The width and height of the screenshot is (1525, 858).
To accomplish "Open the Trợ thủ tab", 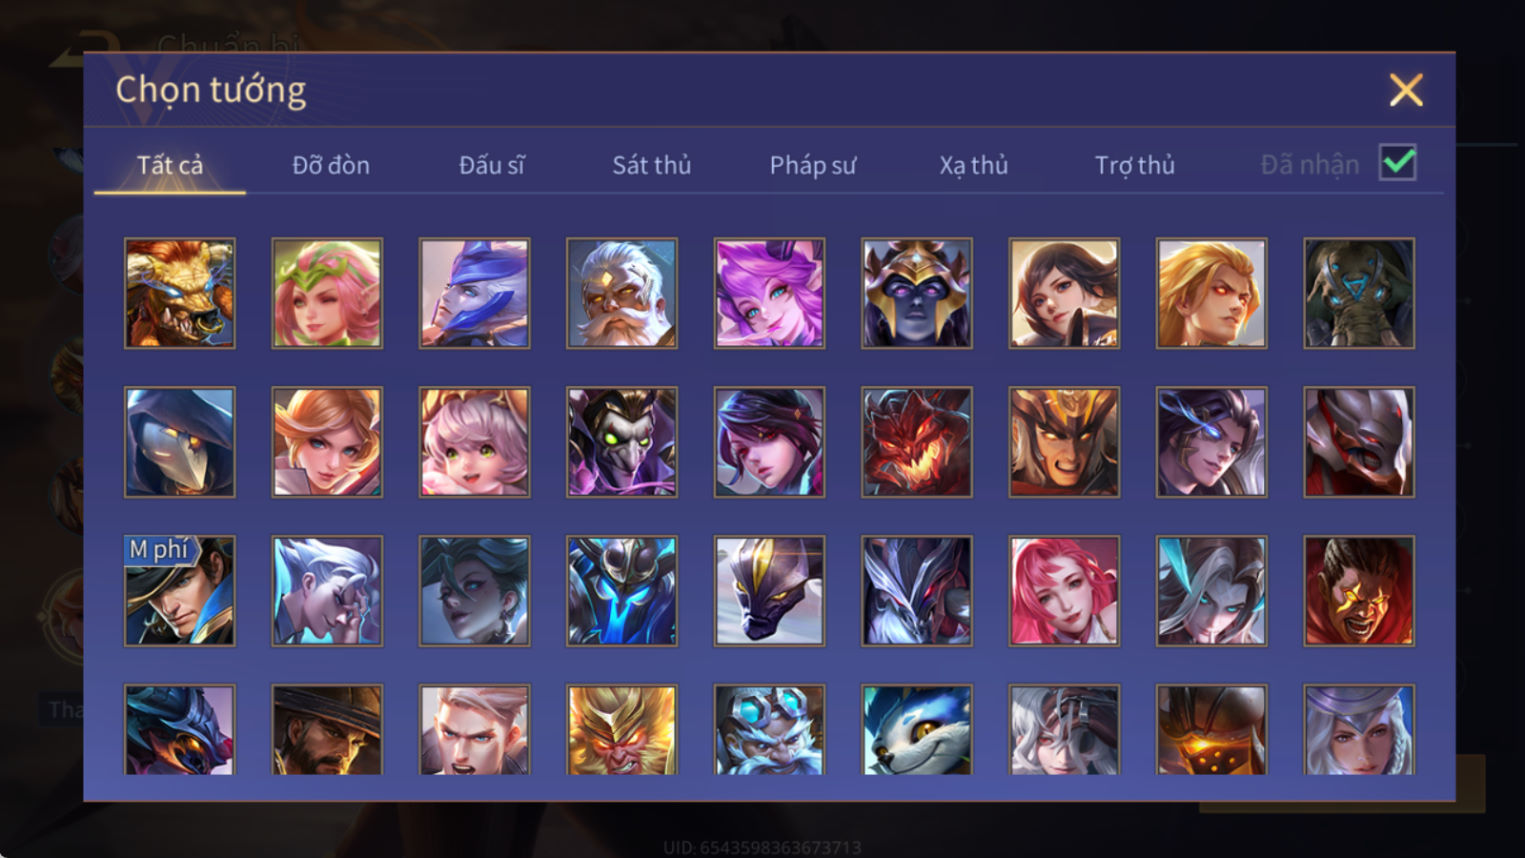I will pos(1134,165).
